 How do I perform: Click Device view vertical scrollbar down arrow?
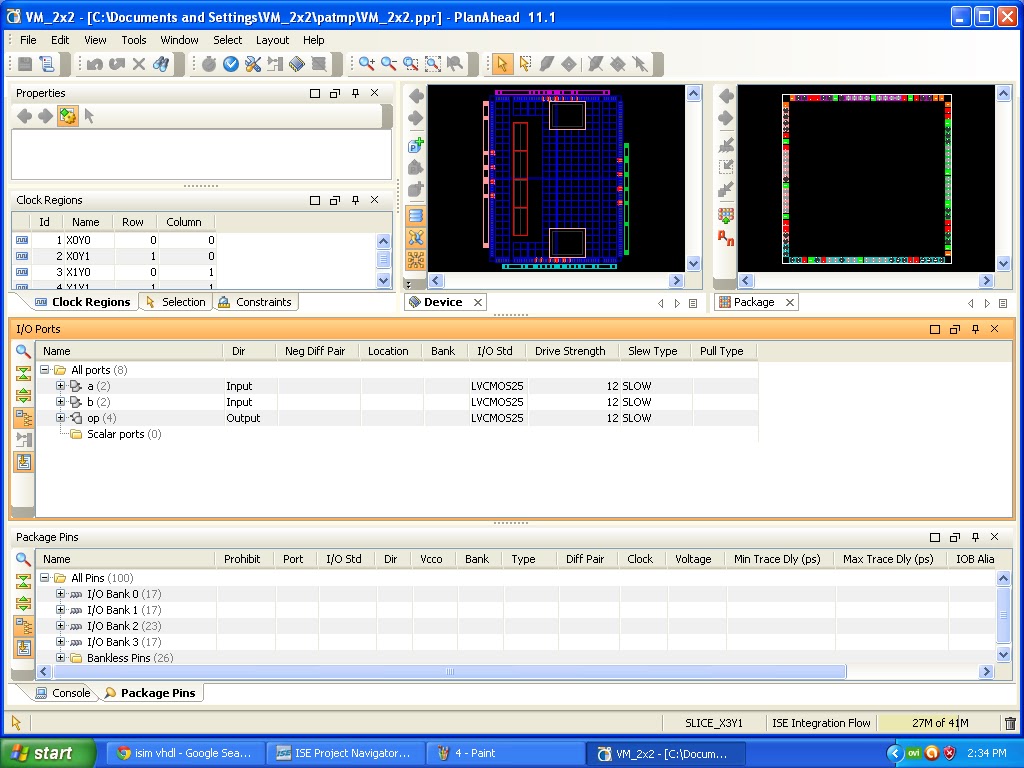[x=694, y=264]
